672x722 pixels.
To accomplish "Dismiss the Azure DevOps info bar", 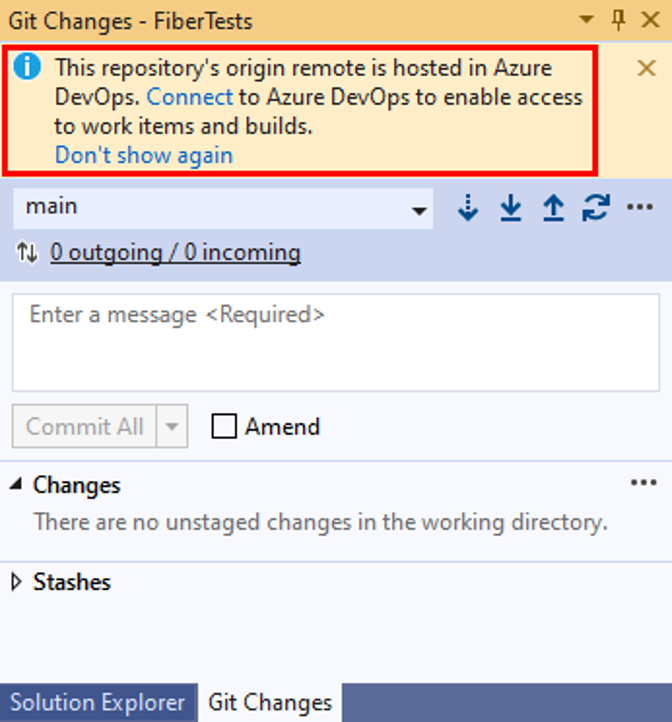I will point(646,68).
